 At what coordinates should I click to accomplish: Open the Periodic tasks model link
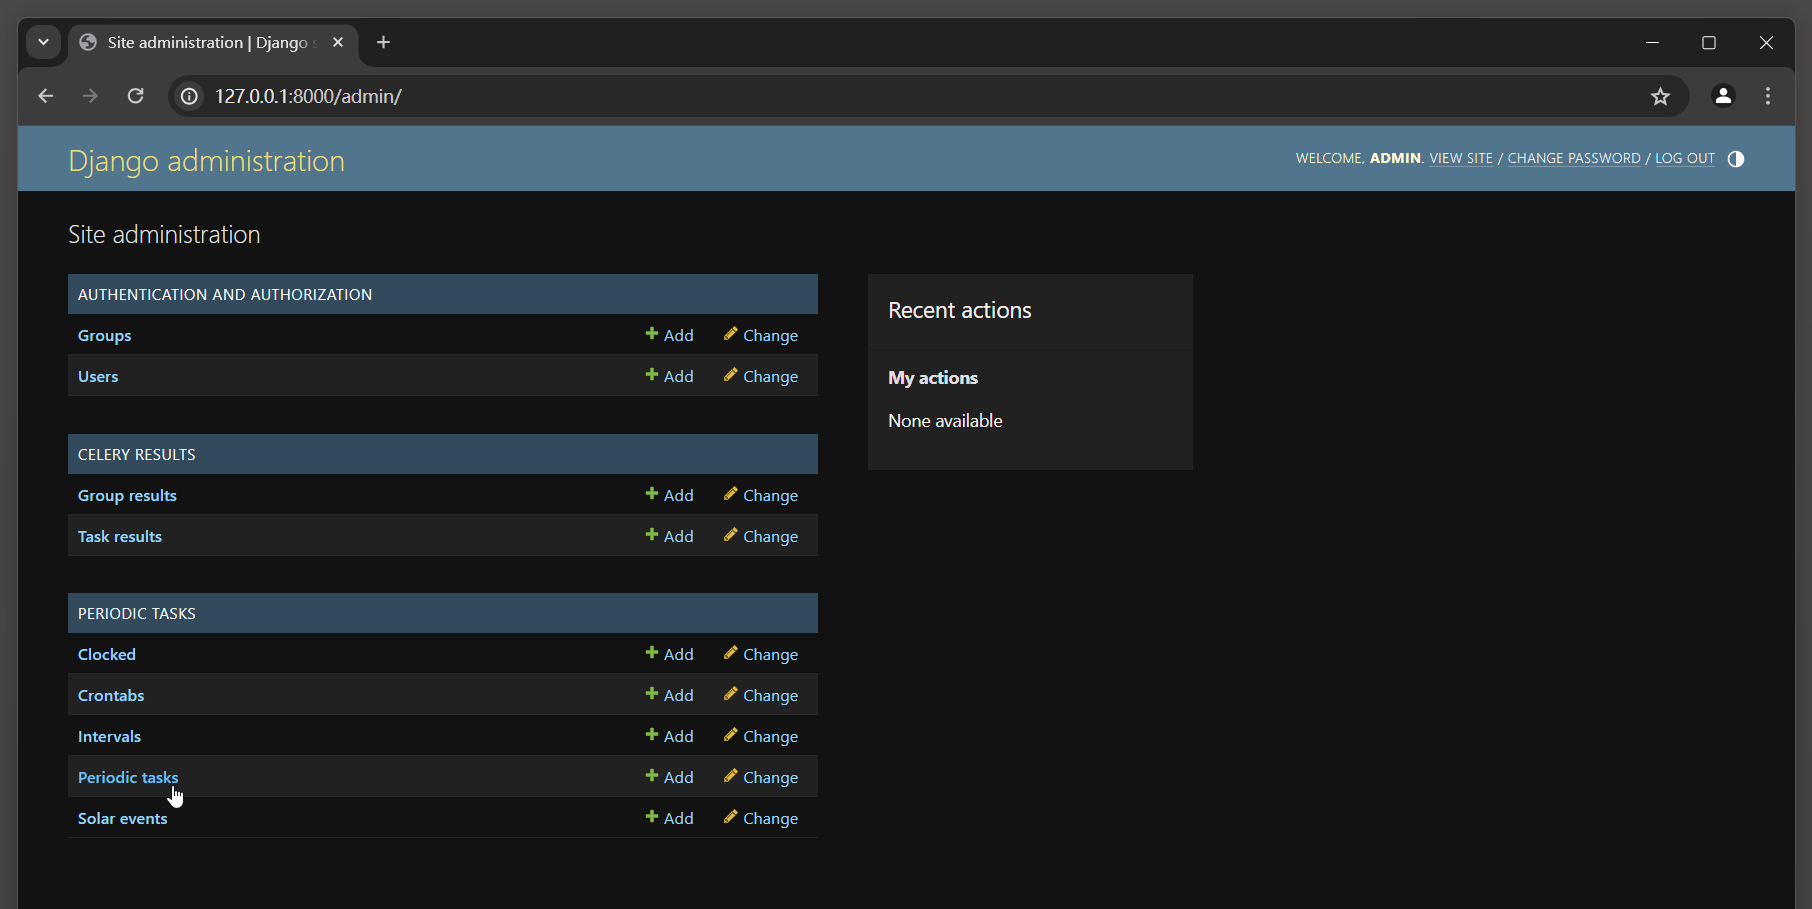pyautogui.click(x=128, y=777)
